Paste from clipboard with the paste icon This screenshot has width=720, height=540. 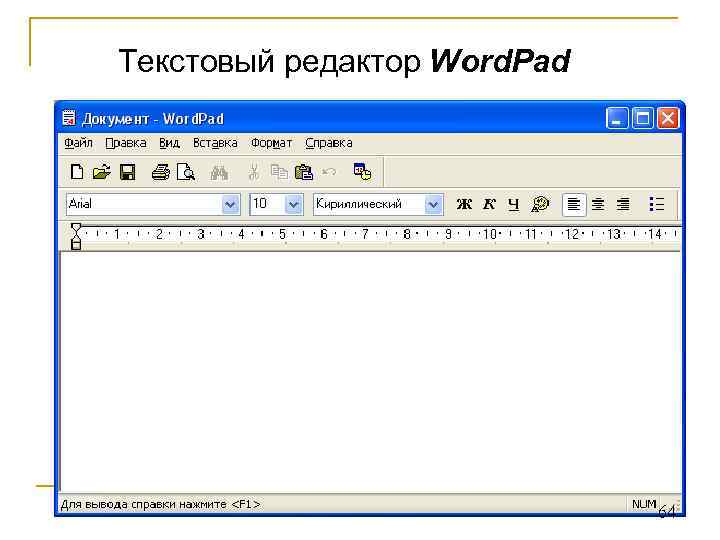coord(304,172)
